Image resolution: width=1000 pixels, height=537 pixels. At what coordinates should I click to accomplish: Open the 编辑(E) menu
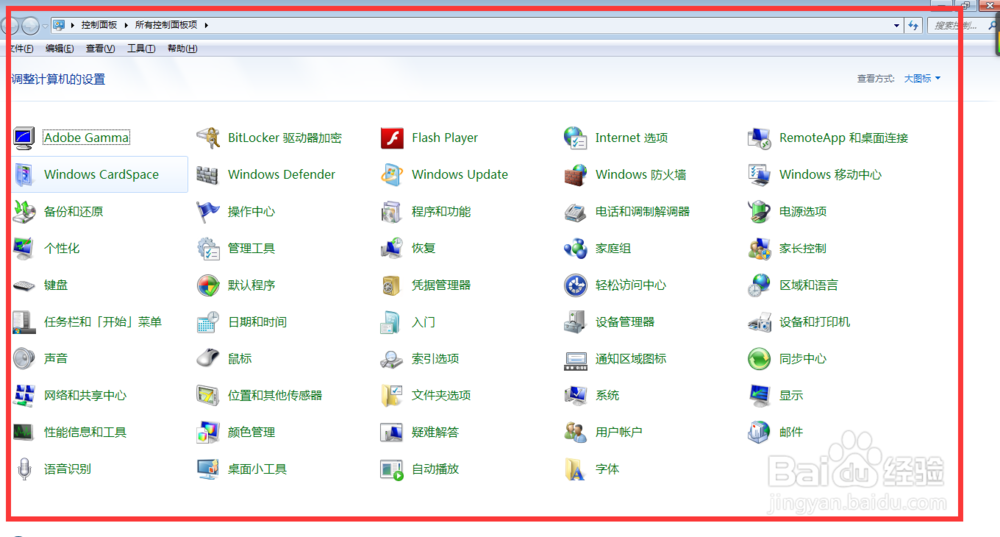[x=59, y=48]
